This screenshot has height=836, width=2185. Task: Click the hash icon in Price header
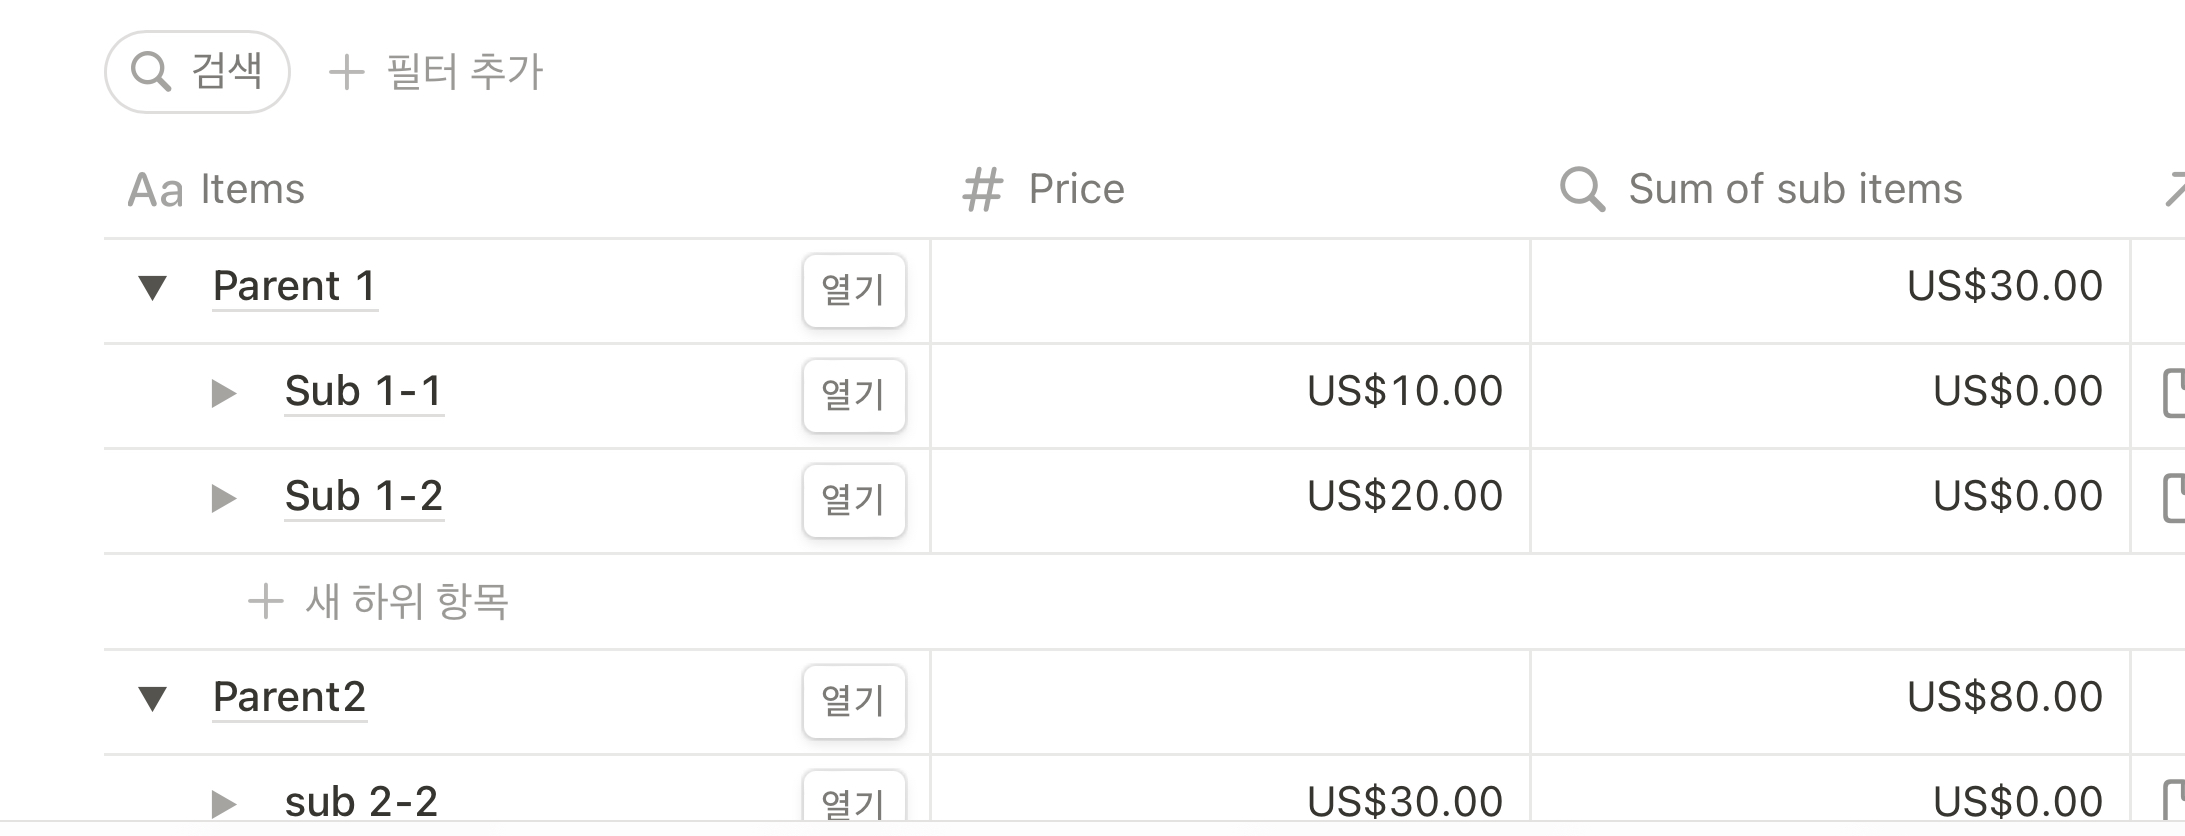(982, 189)
